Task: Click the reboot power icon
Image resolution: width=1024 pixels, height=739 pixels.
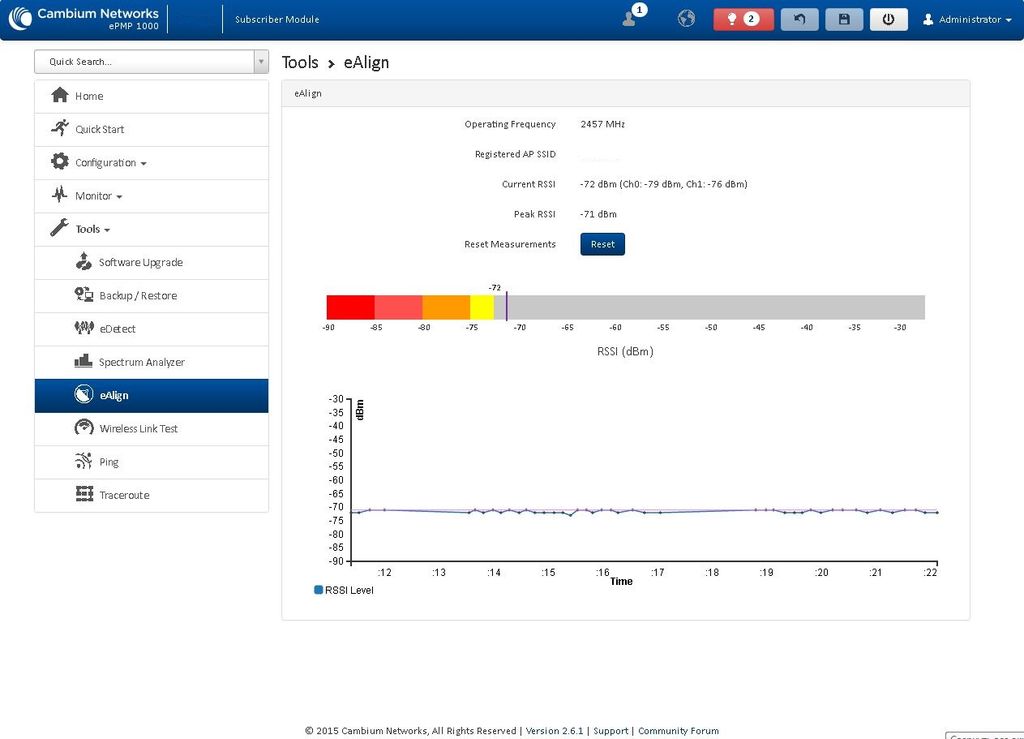Action: [888, 19]
